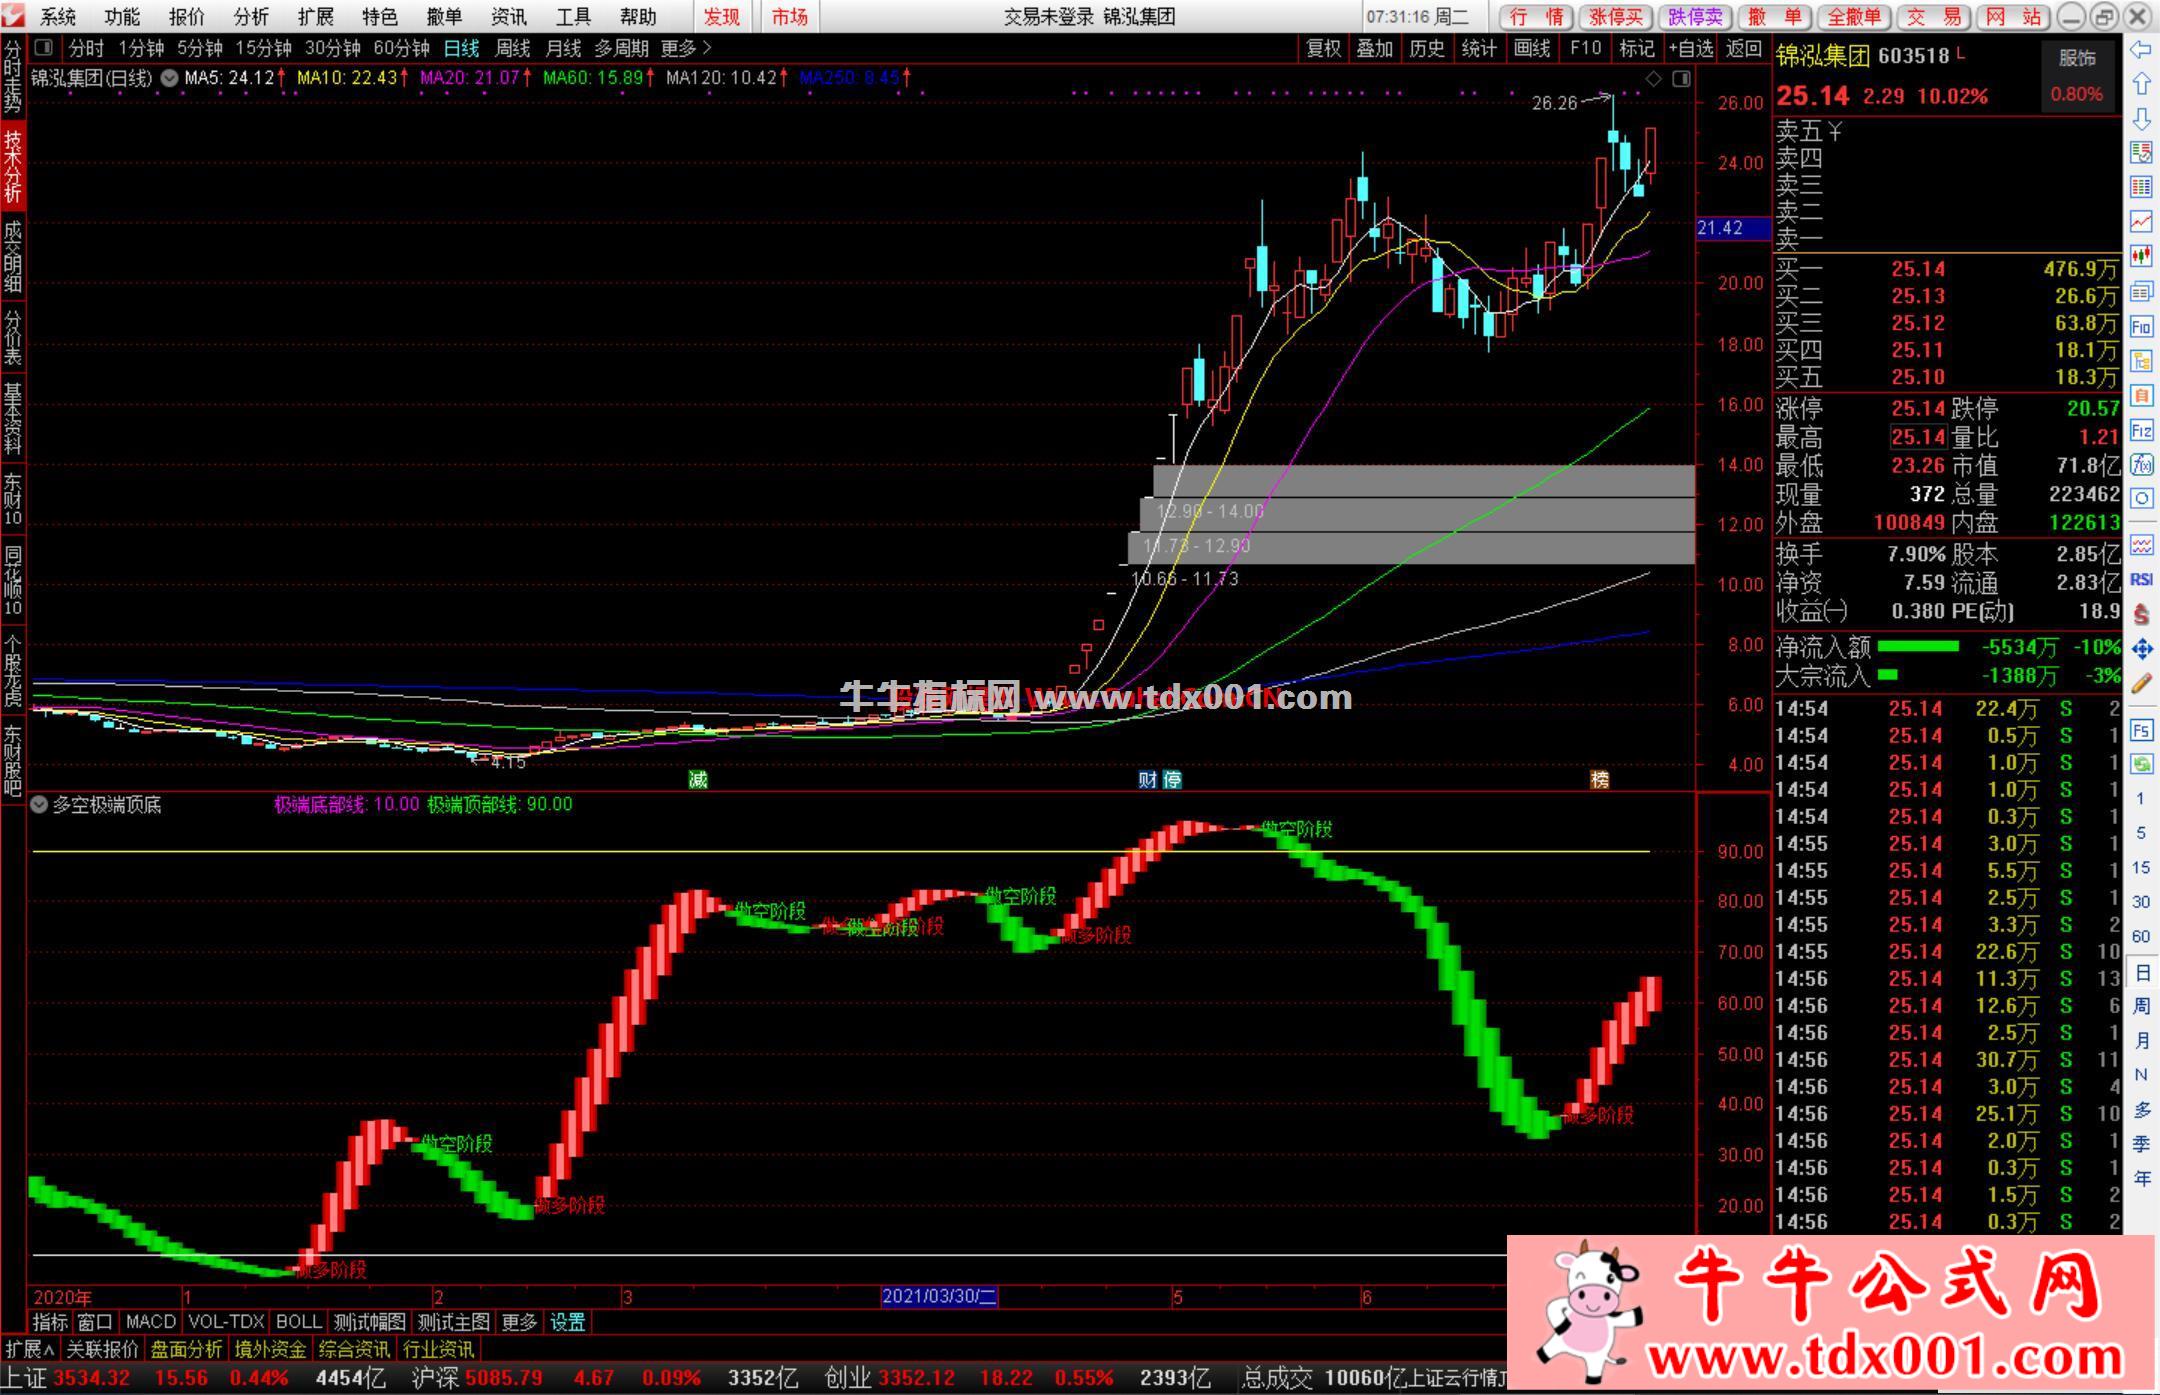The height and width of the screenshot is (1395, 2160).
Task: Expand the 多空极端顶底 indicator dropdown
Action: (x=39, y=804)
